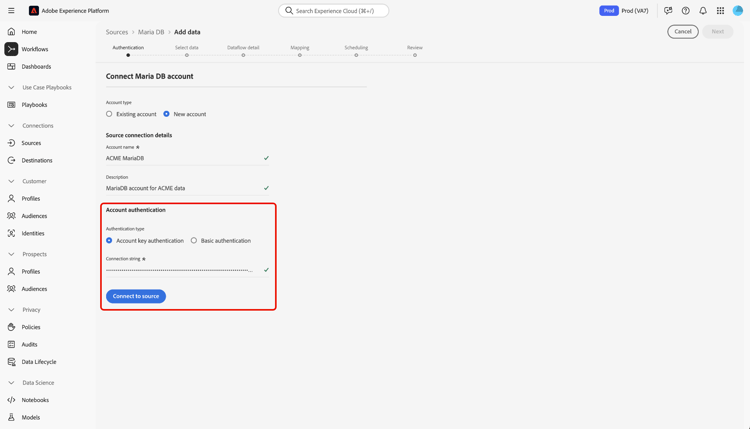Open the user profile avatar

738,11
